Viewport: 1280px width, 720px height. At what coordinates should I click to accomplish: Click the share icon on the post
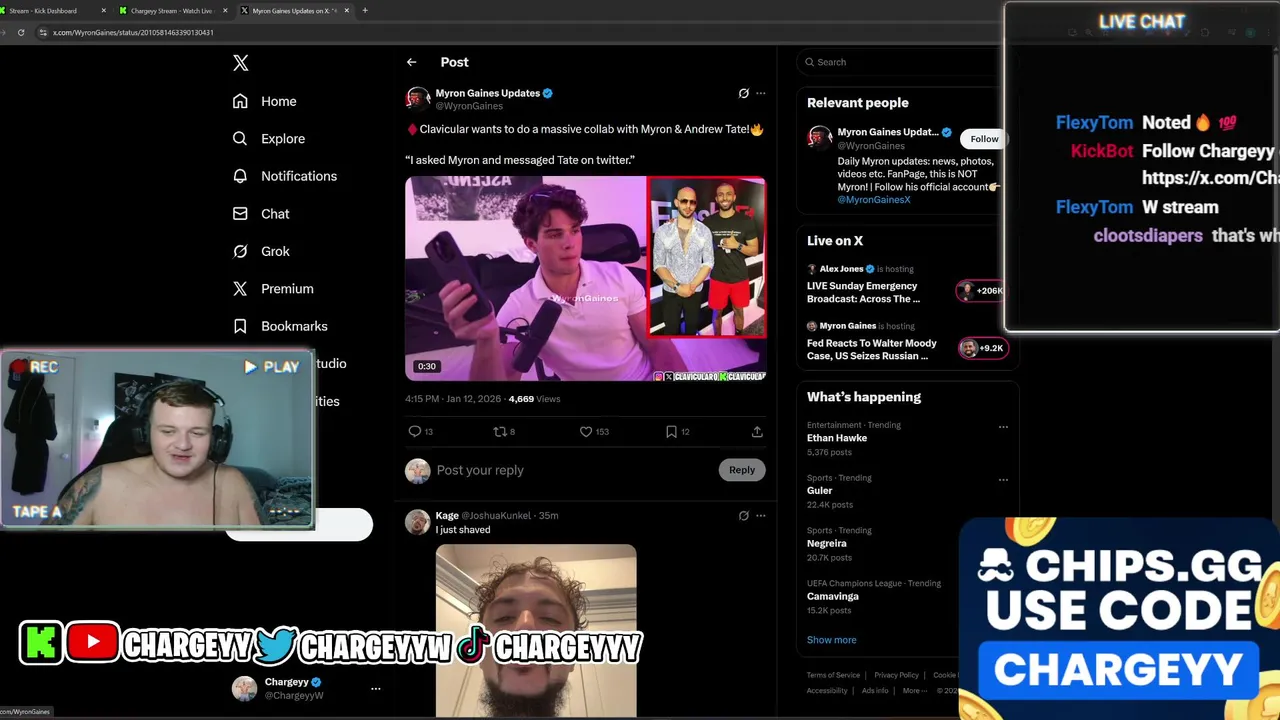(757, 431)
